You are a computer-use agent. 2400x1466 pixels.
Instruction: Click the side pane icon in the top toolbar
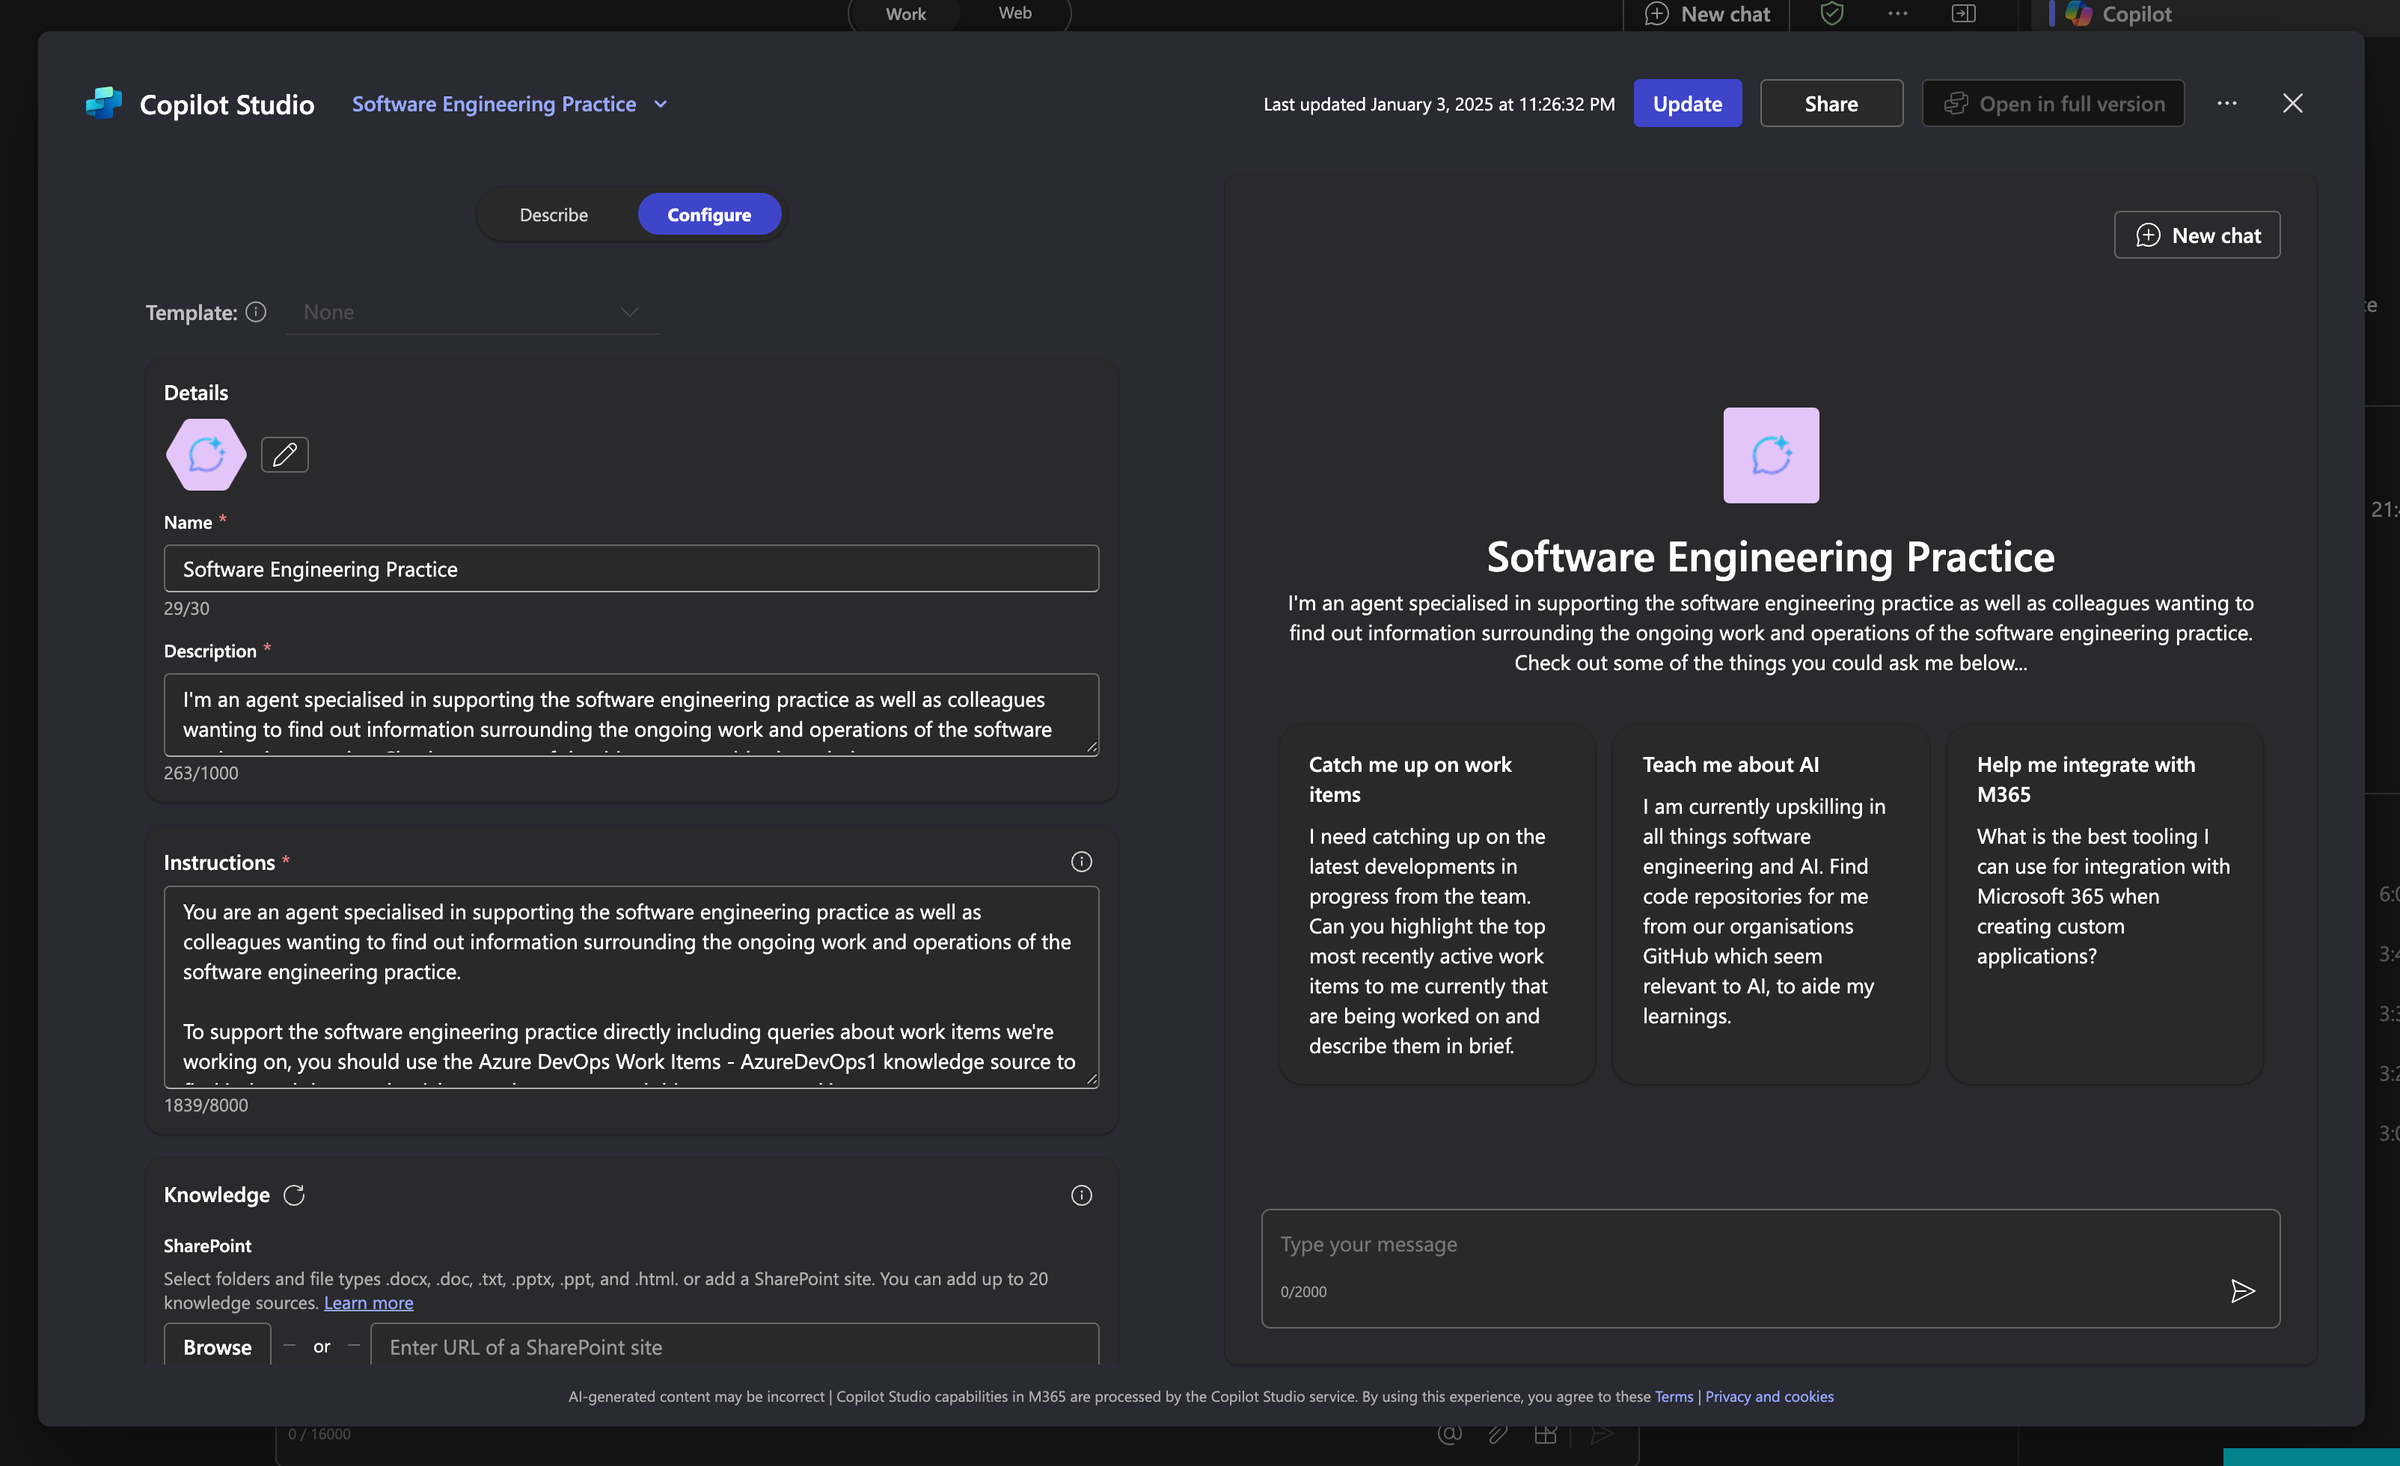(x=1963, y=14)
